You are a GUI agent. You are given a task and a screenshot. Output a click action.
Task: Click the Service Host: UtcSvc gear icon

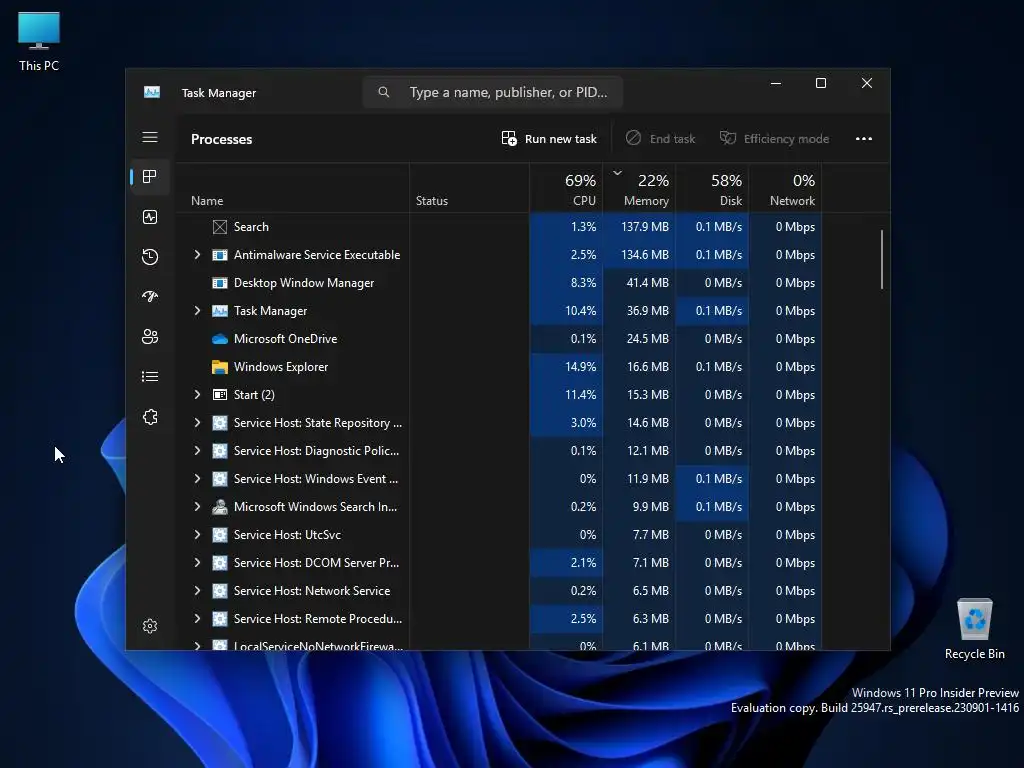point(220,535)
